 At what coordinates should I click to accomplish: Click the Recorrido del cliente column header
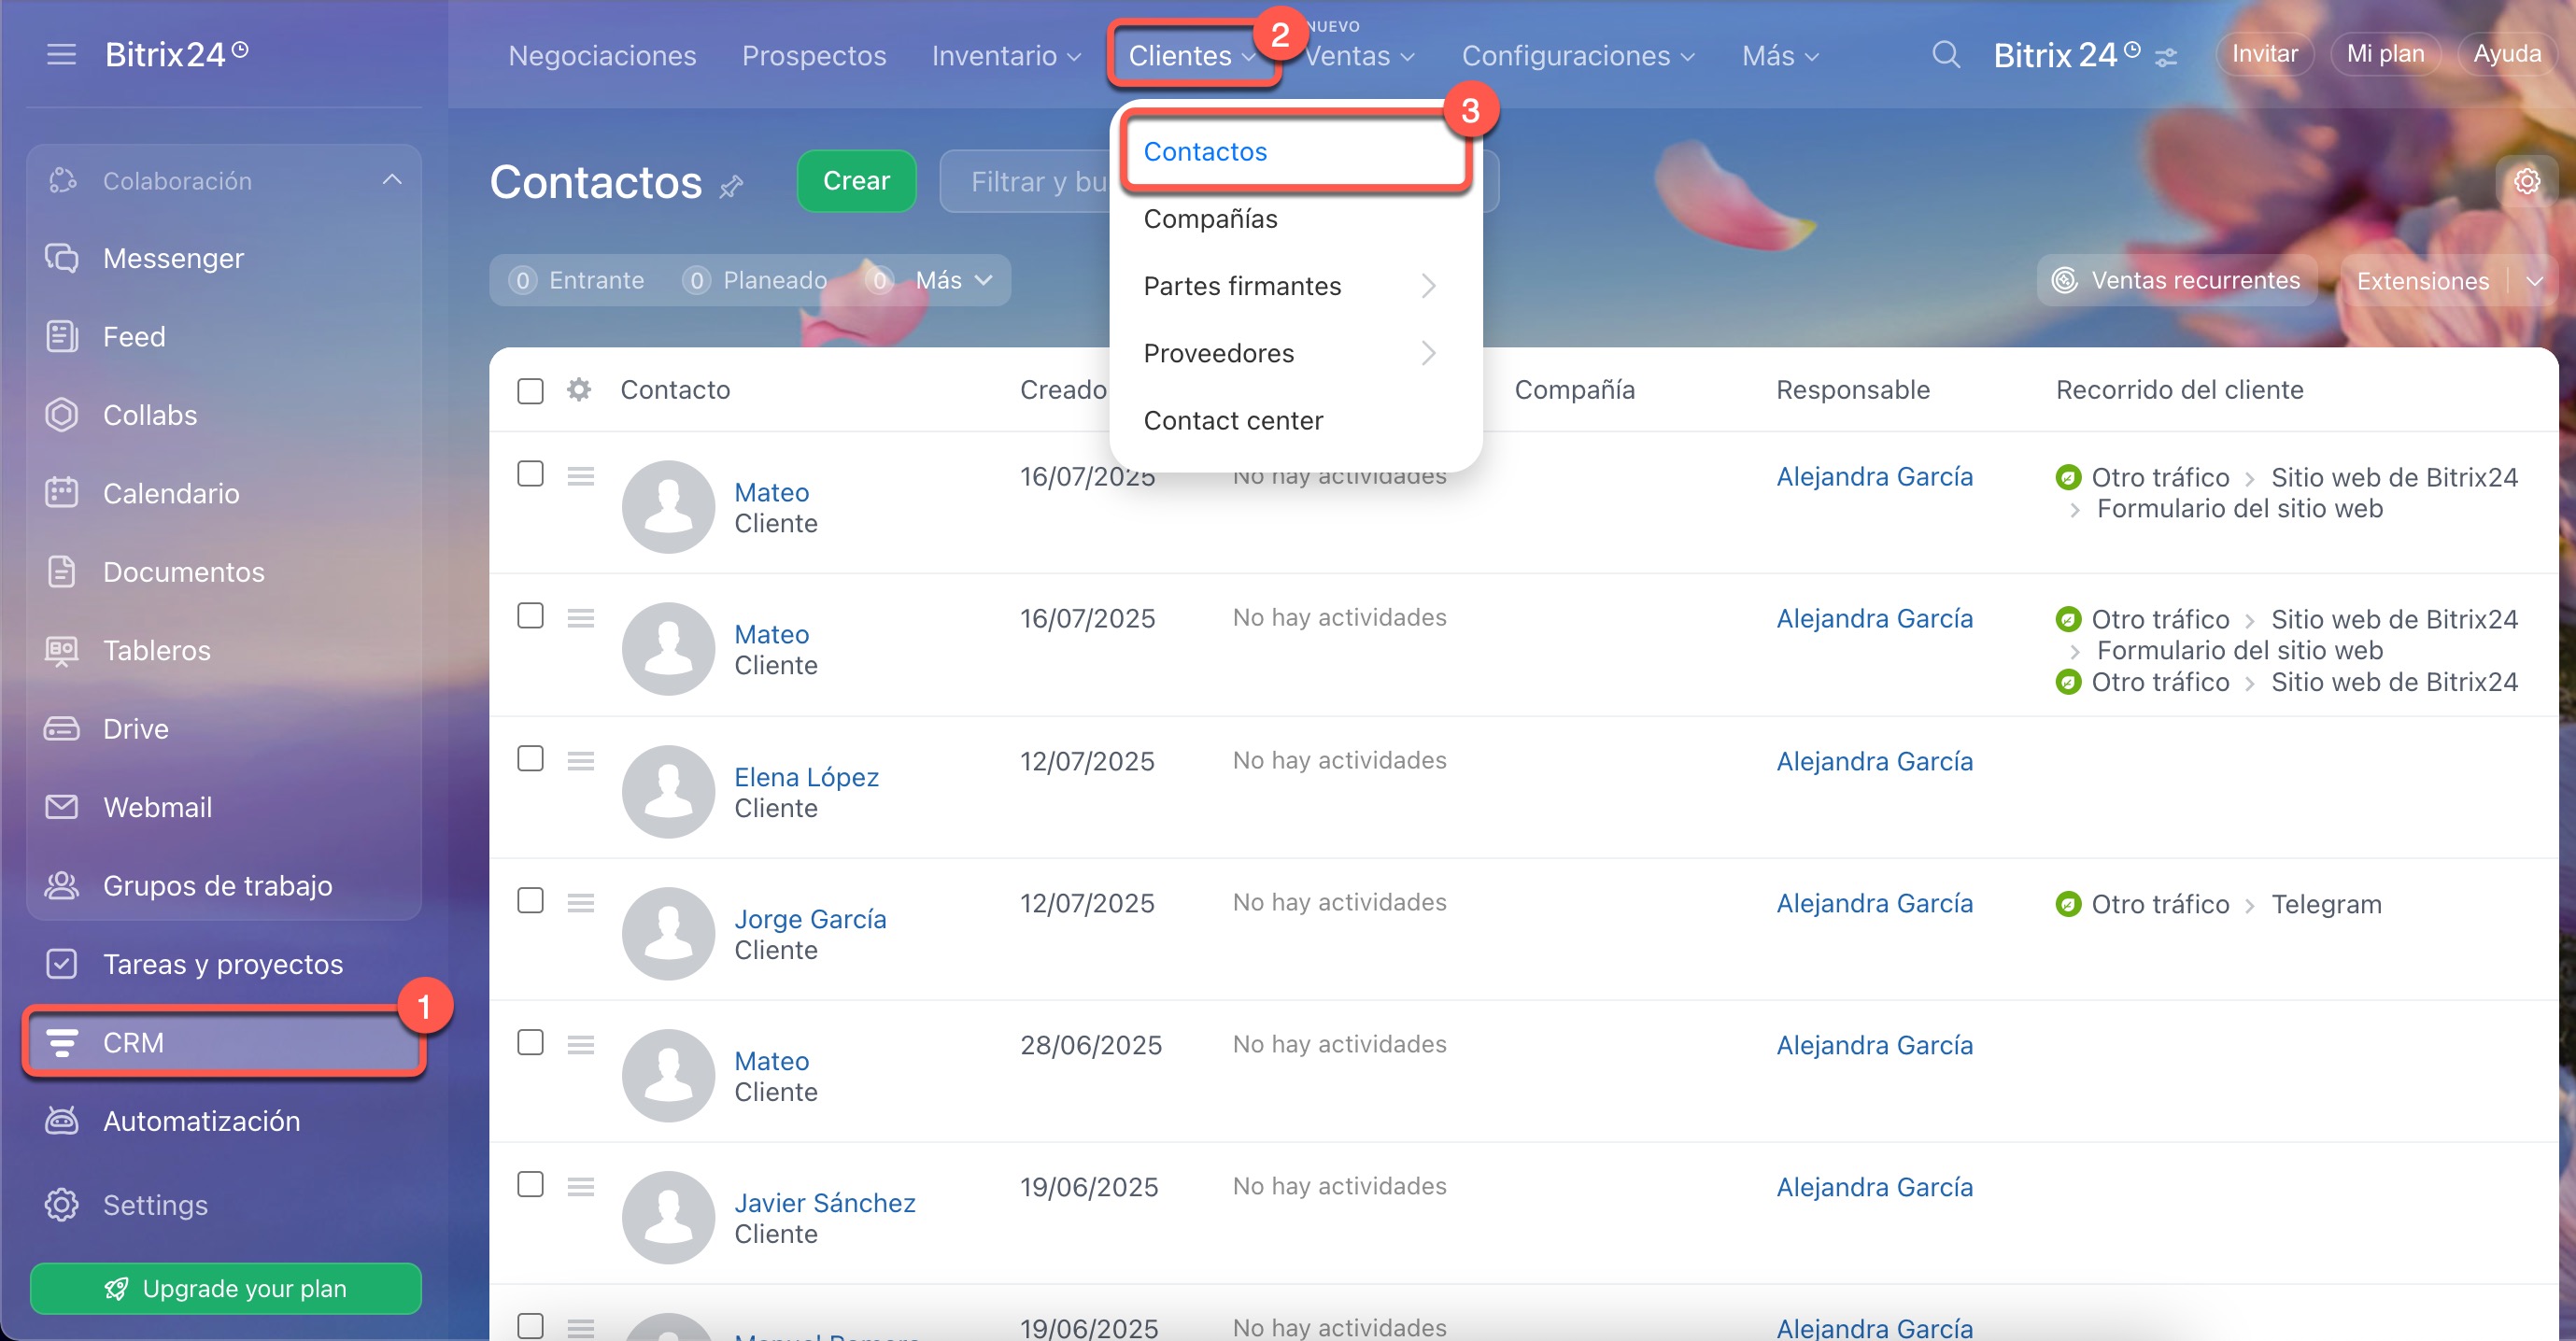[2179, 390]
